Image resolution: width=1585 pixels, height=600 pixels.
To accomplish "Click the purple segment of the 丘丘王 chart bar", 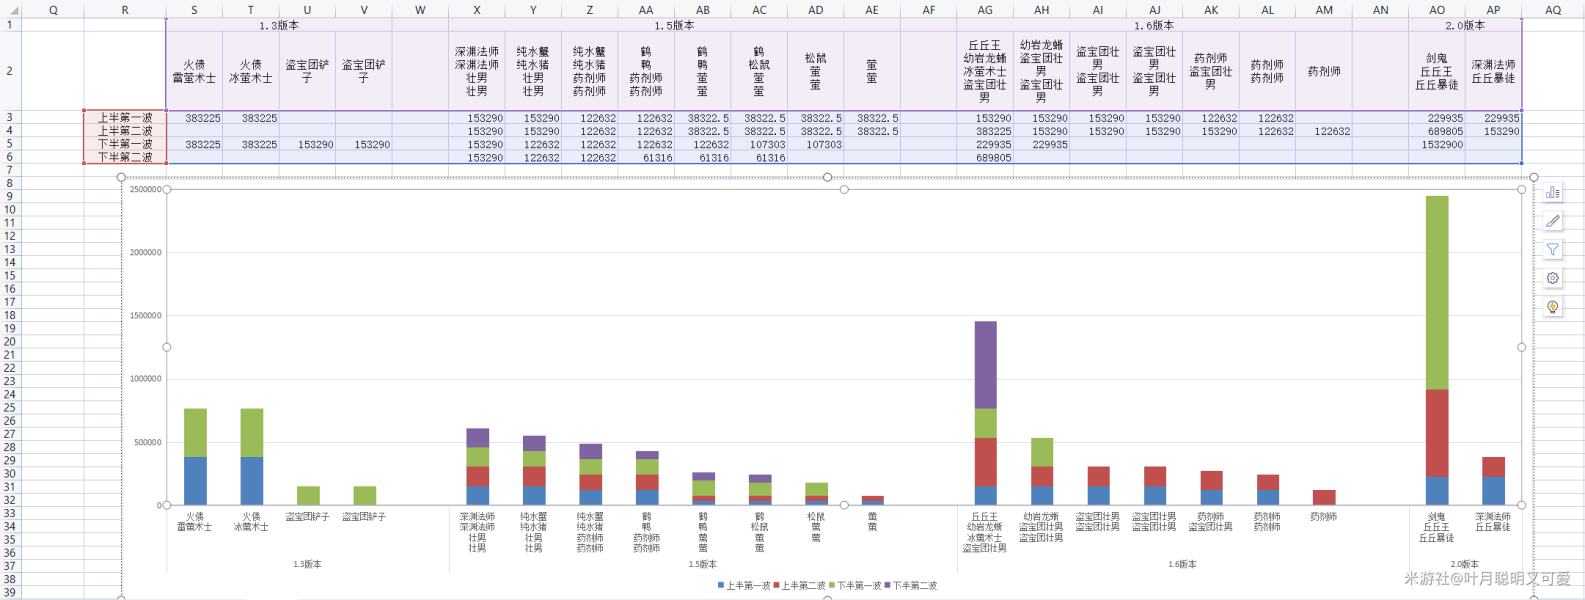I will pos(985,365).
